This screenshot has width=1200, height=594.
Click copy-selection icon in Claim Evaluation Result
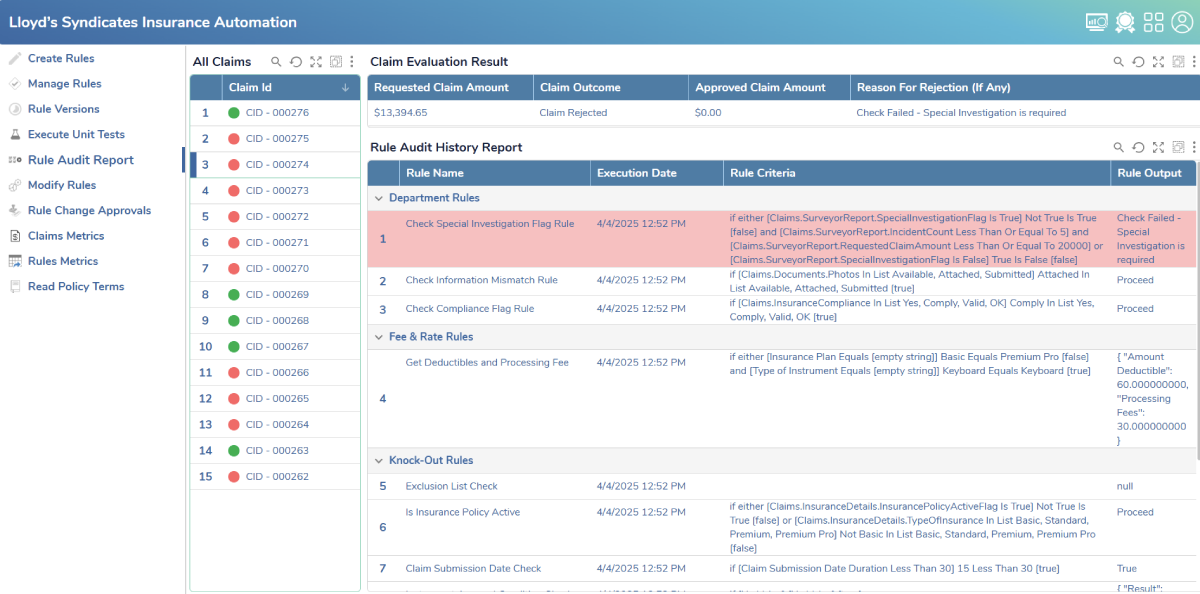[x=1178, y=62]
